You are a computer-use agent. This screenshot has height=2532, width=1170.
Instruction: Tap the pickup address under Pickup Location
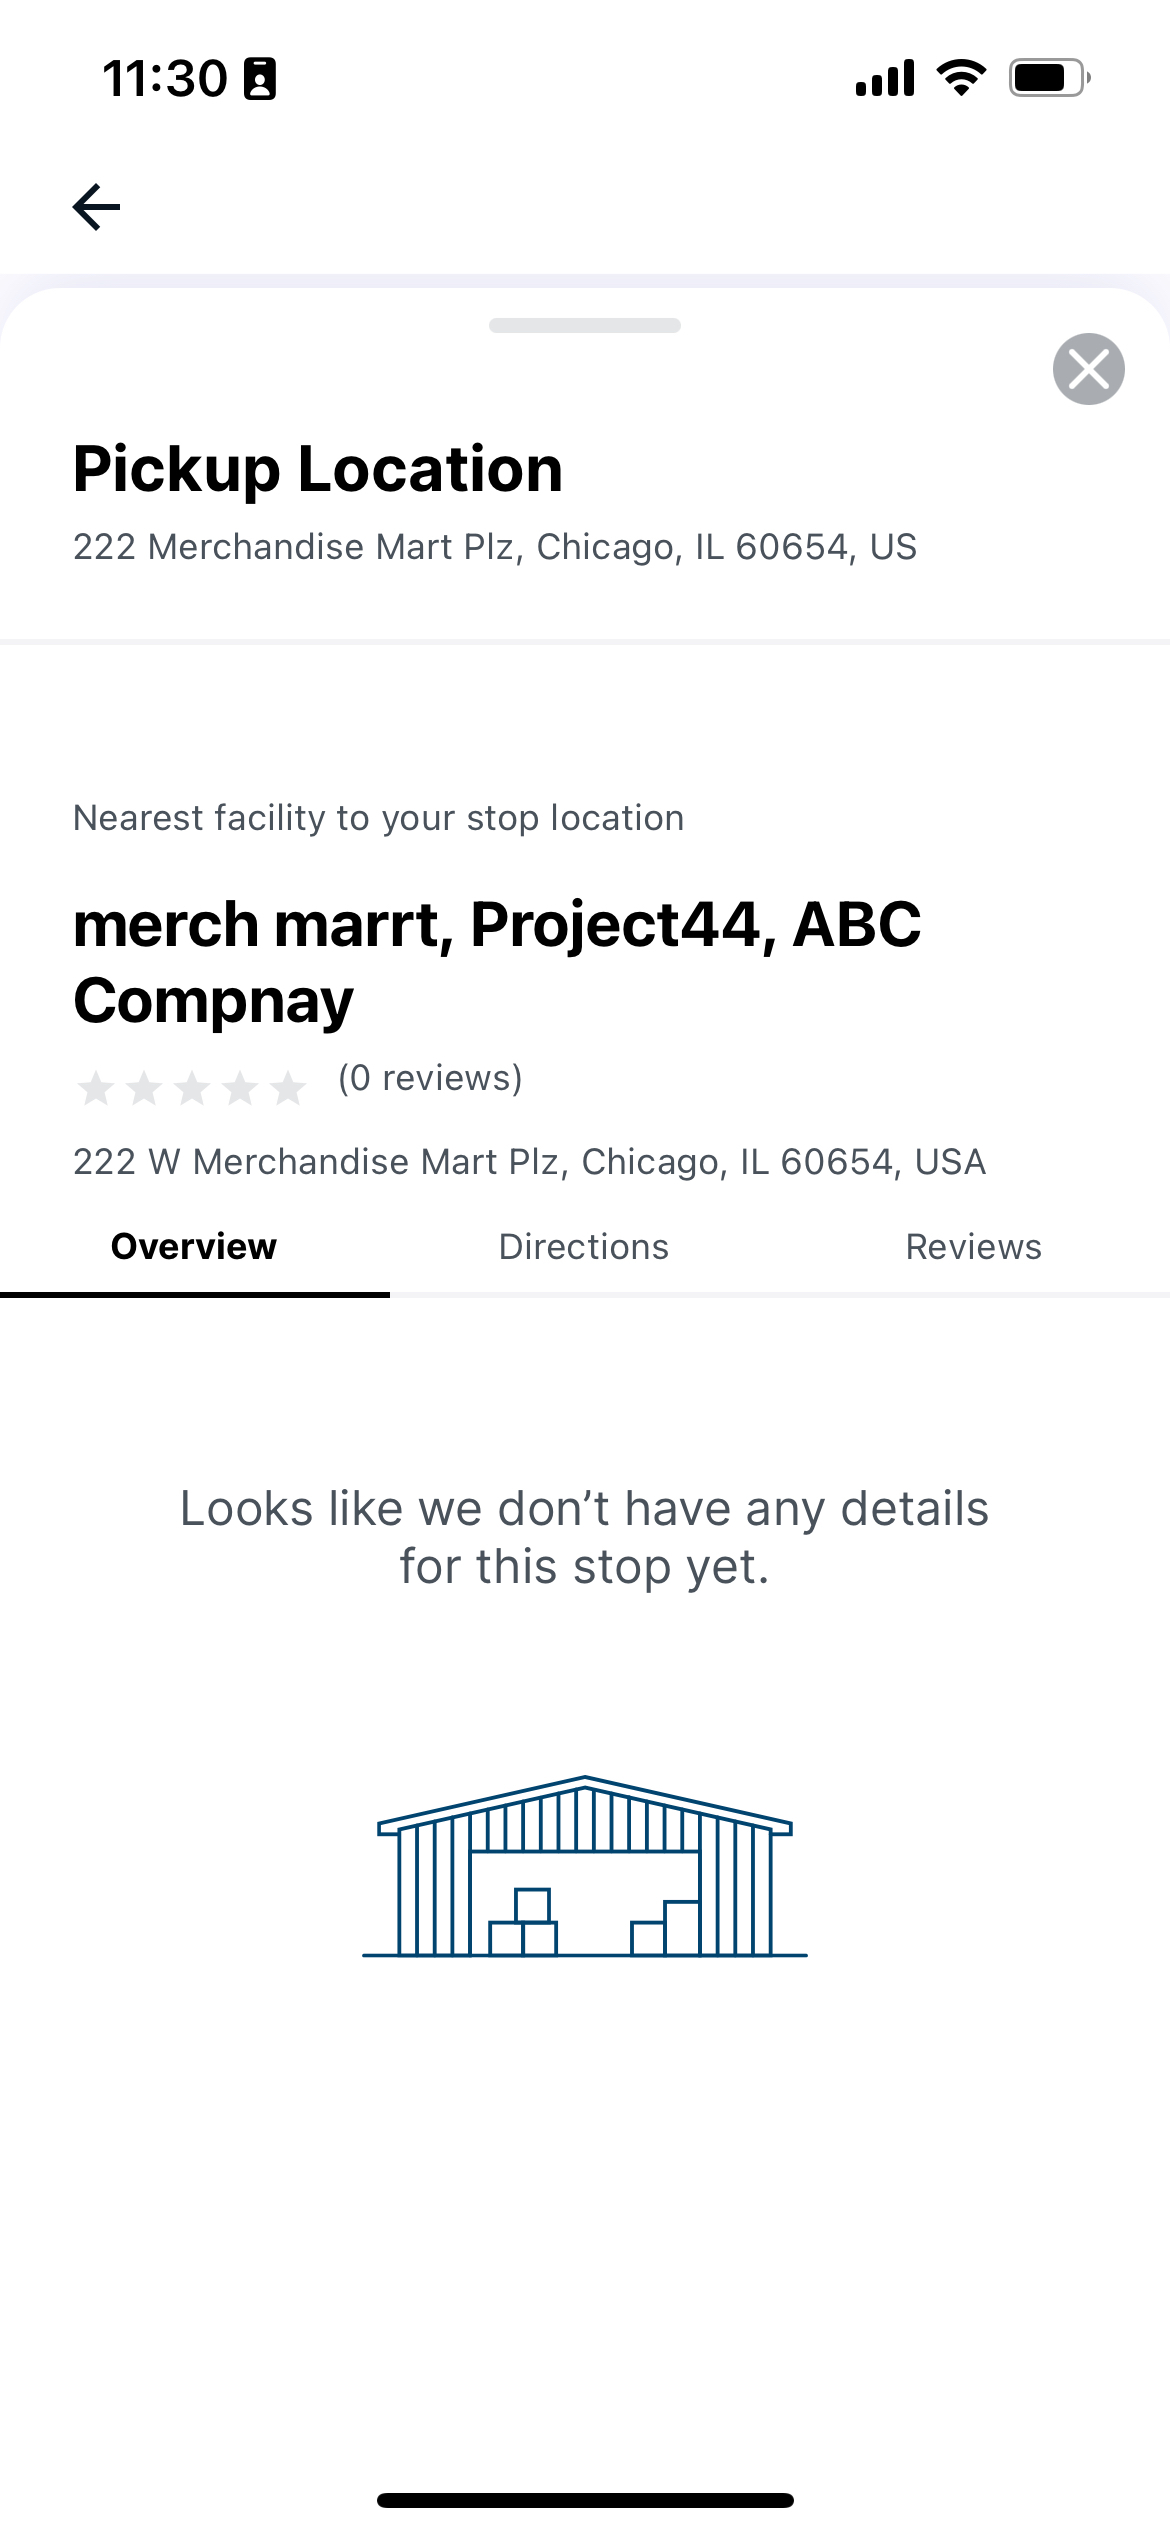coord(495,547)
